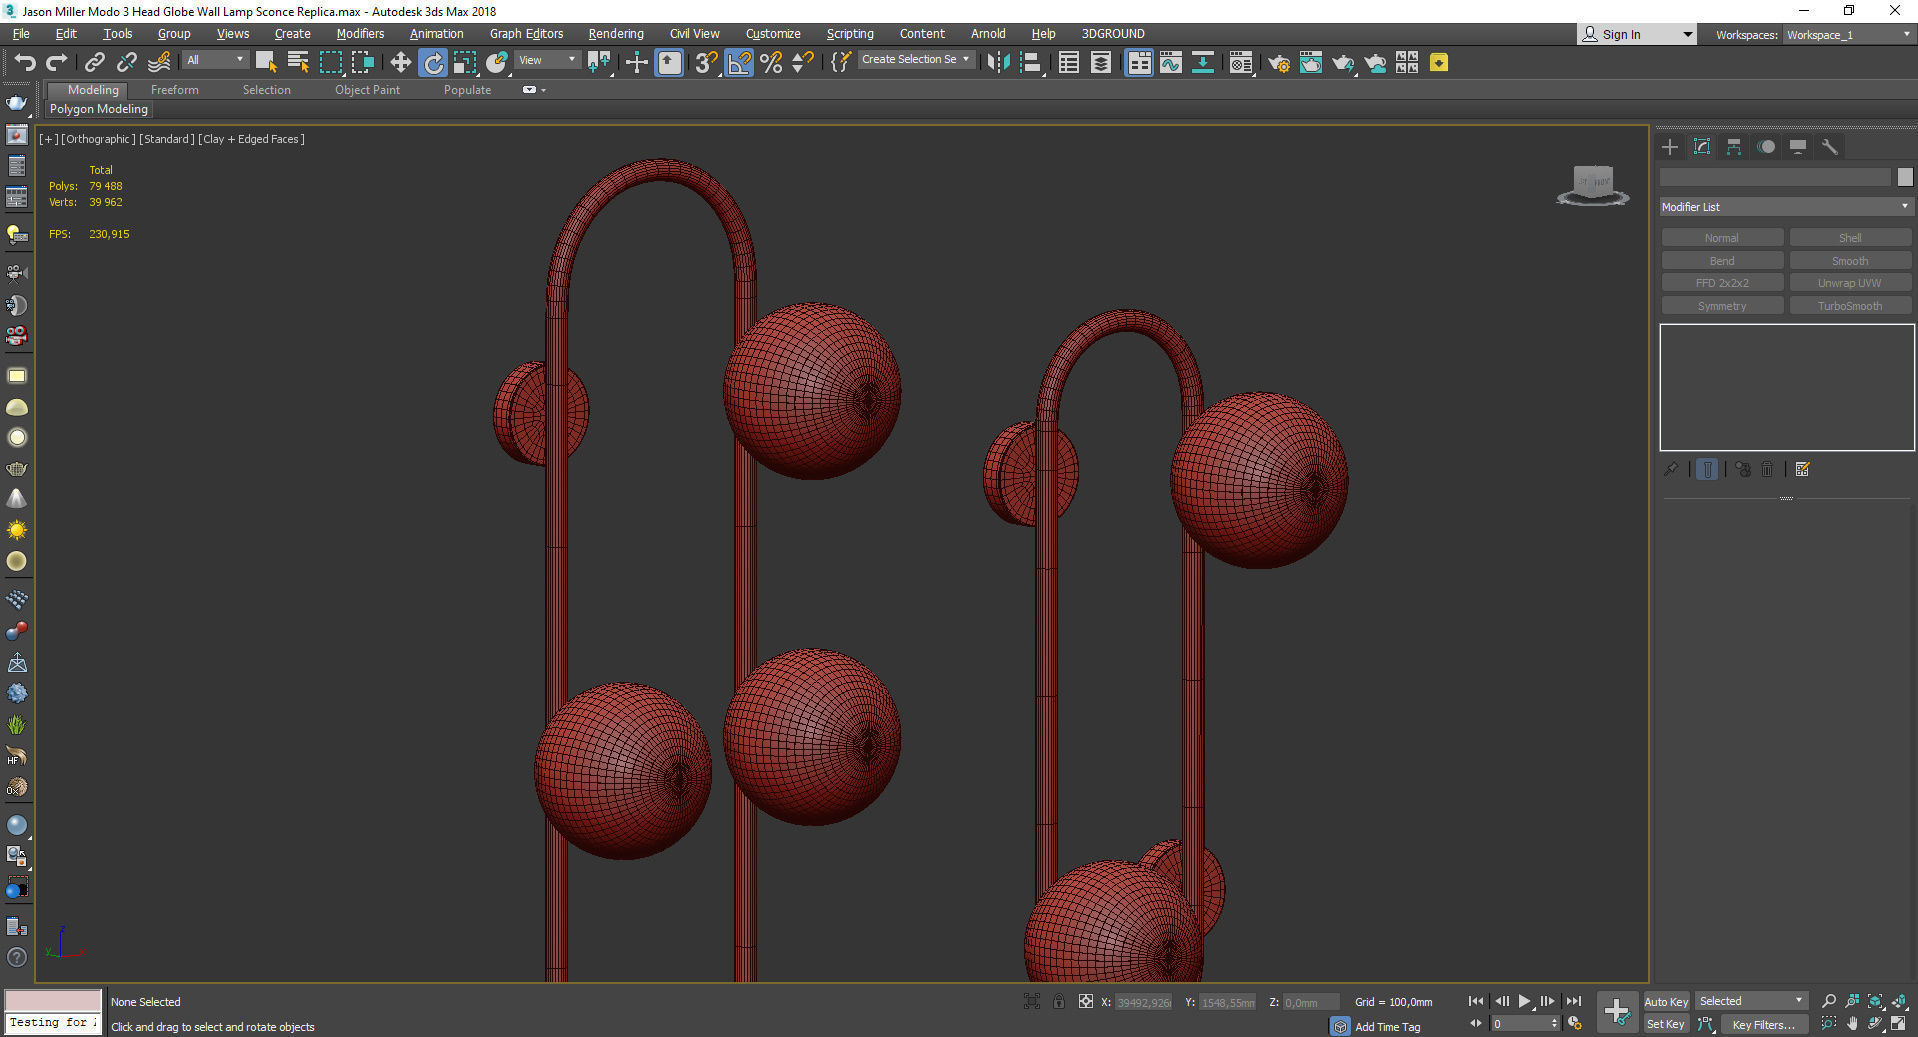
Task: Open the Selected key filter dropdown
Action: click(x=1751, y=1001)
